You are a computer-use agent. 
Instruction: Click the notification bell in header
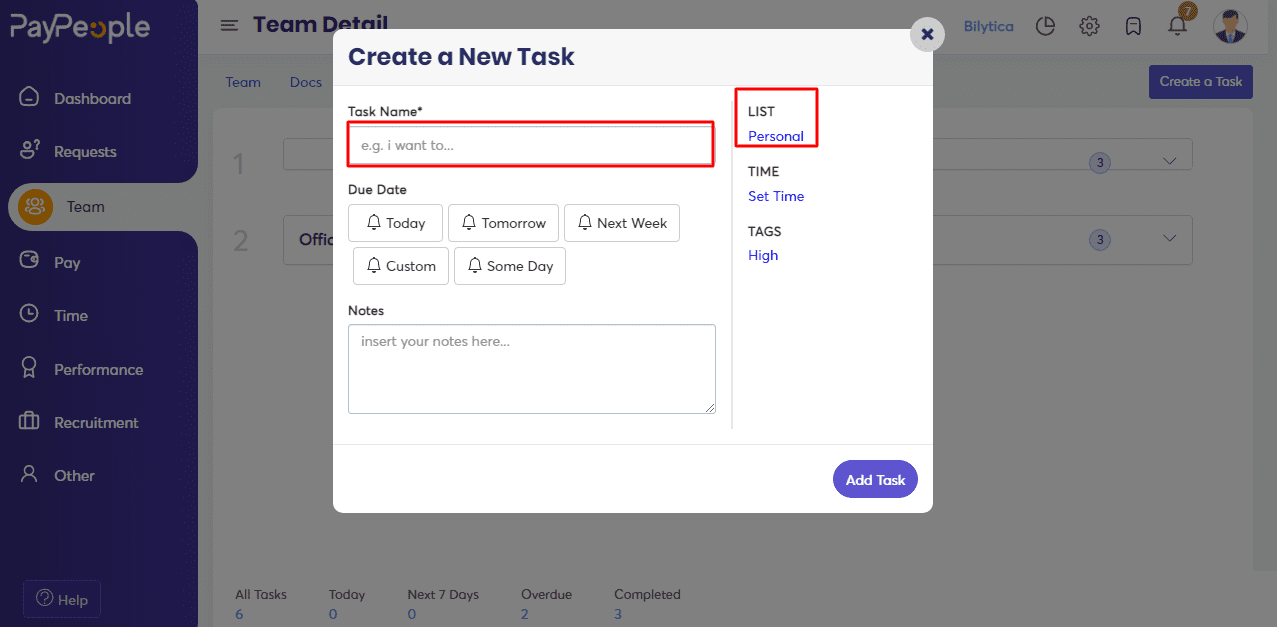coord(1178,26)
